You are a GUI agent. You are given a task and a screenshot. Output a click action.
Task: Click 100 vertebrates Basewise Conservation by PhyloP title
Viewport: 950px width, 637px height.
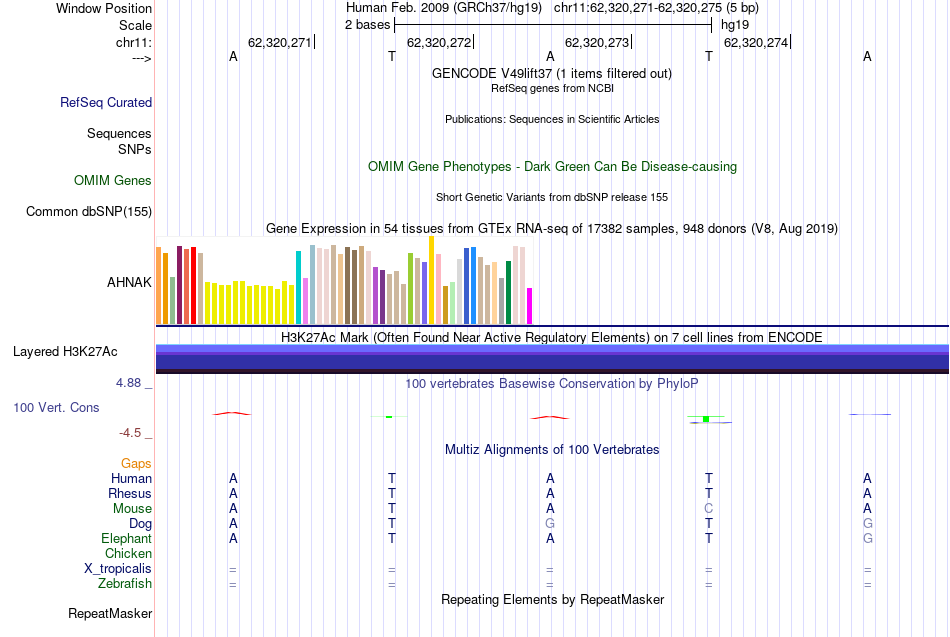[552, 384]
